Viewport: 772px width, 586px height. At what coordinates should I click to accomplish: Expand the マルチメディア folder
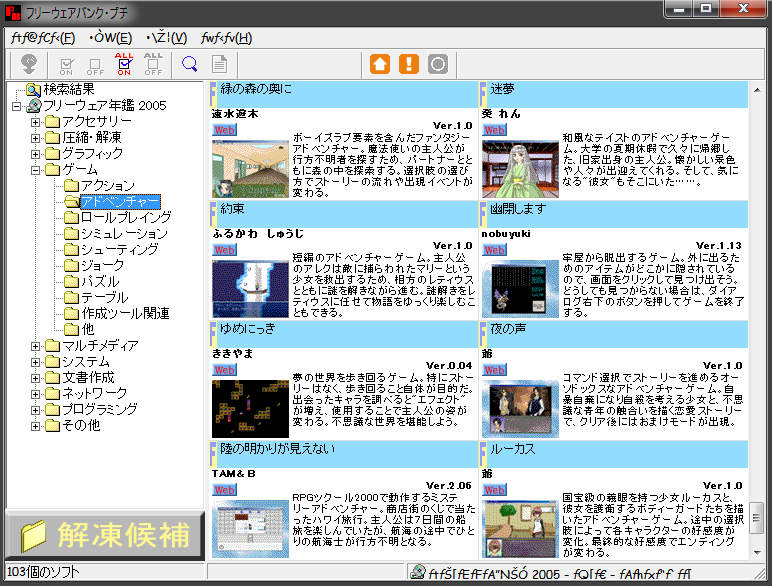pos(35,346)
